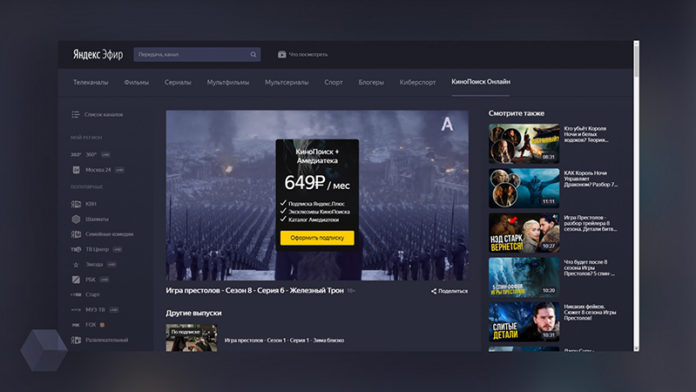Switch to the Телеканалы tab
The image size is (696, 392).
91,82
